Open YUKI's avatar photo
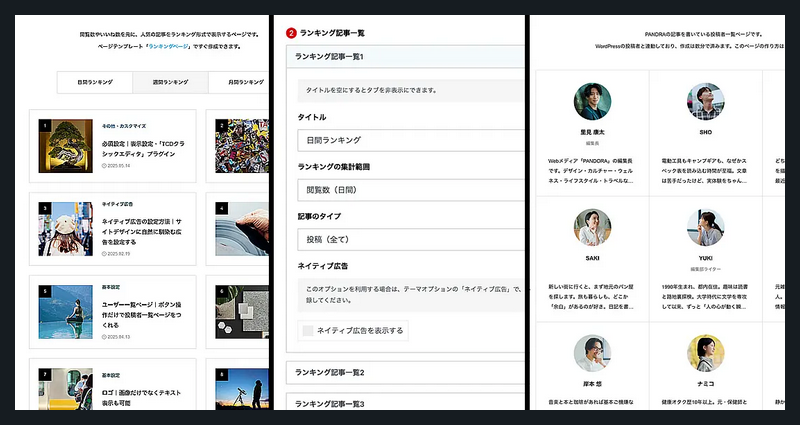Image resolution: width=800 pixels, height=425 pixels. (x=706, y=227)
